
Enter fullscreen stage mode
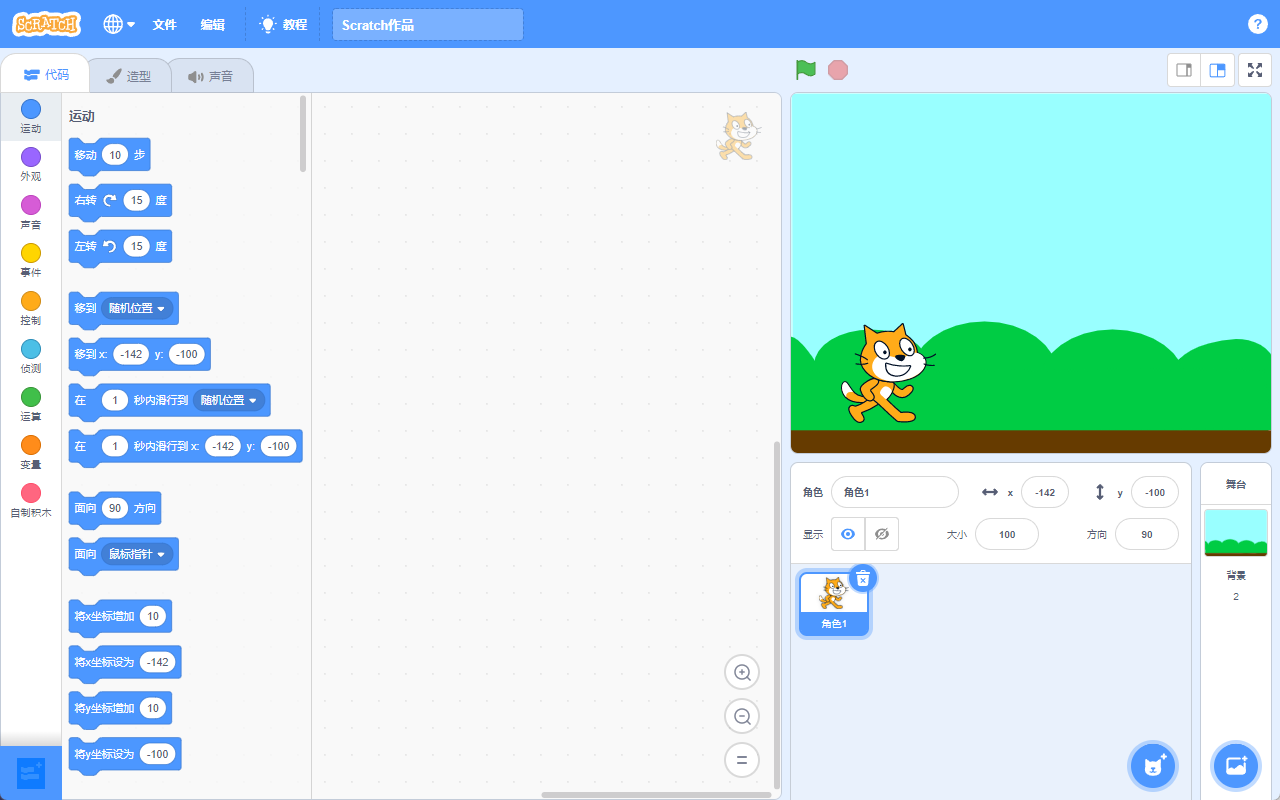1254,70
